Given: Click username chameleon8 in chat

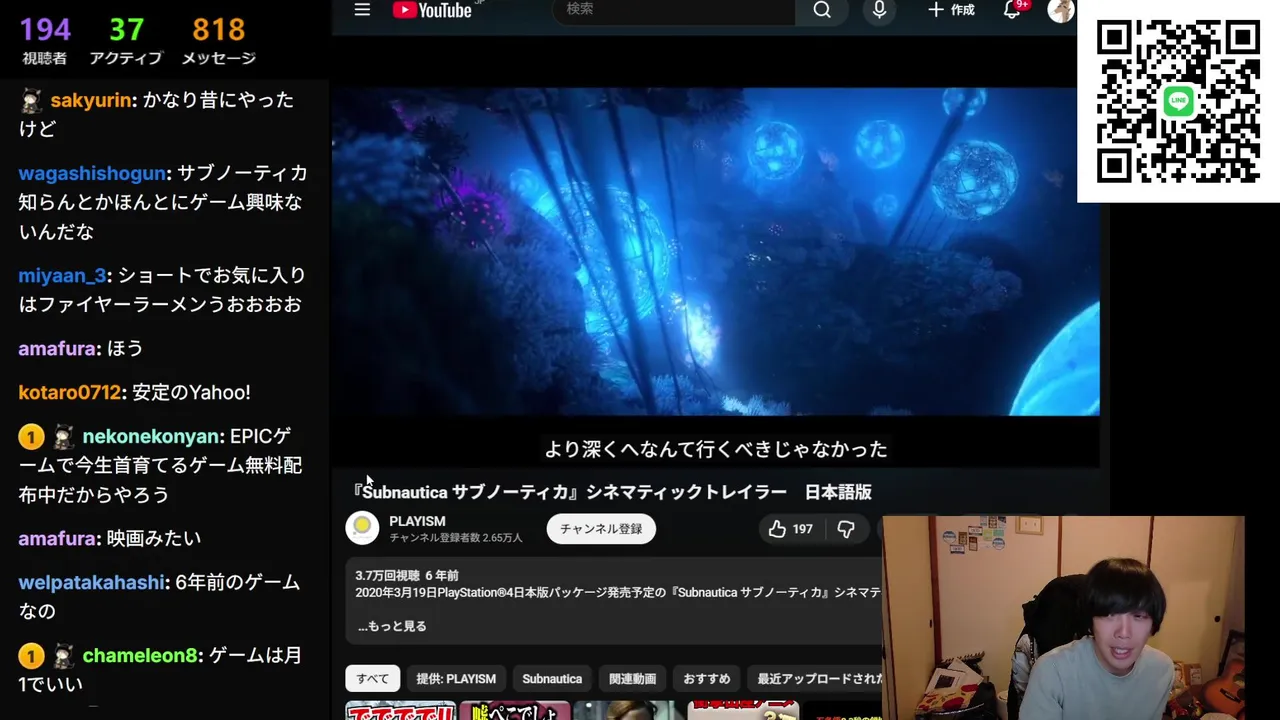Looking at the screenshot, I should point(141,655).
